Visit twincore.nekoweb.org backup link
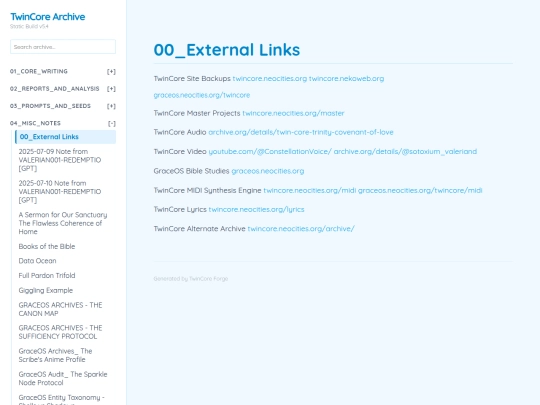540x405 pixels. [x=346, y=79]
